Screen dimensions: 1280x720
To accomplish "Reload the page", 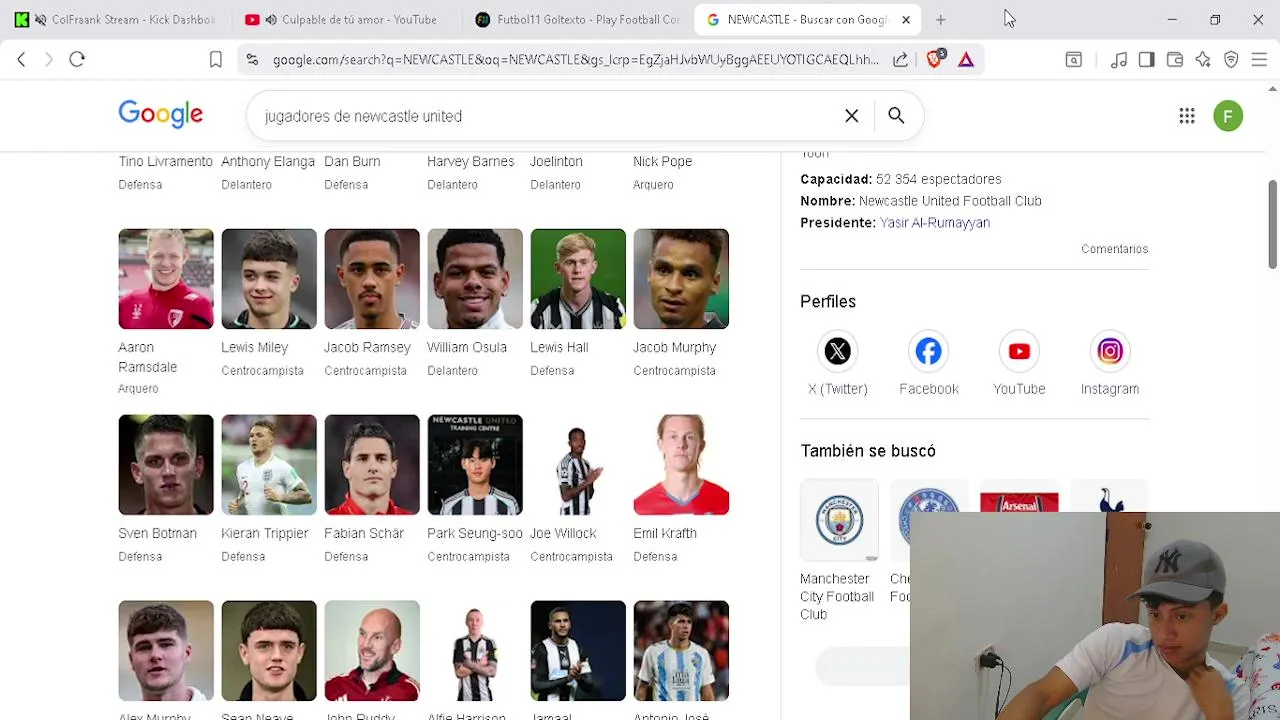I will (x=77, y=59).
